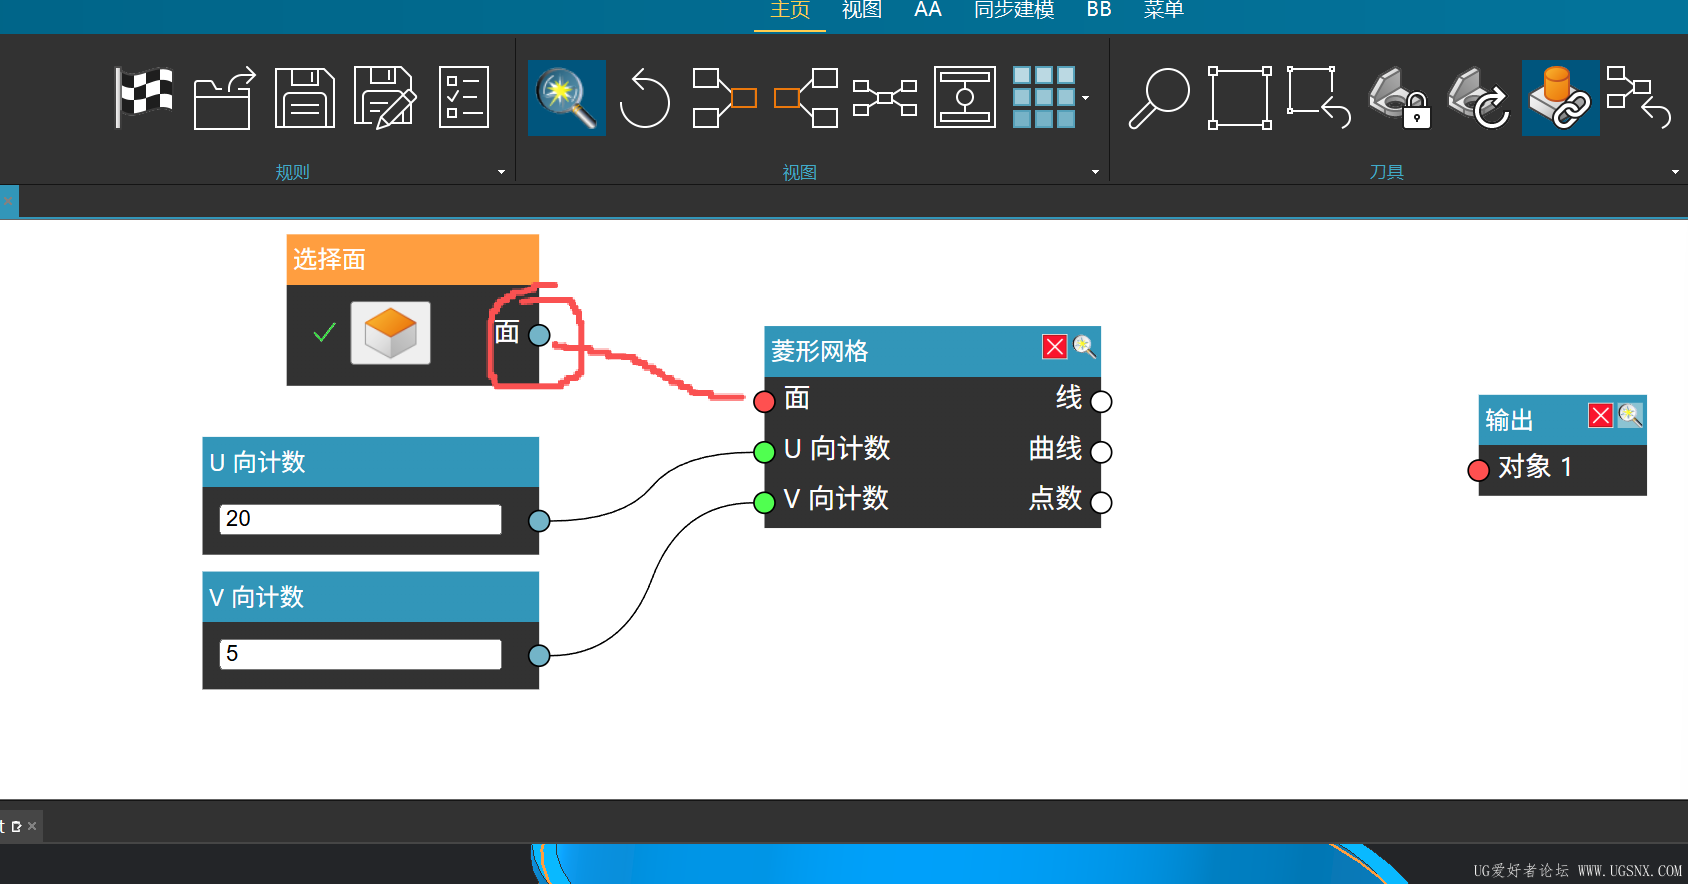Preview 菱形网格 node with magnifier icon
The height and width of the screenshot is (884, 1688).
pyautogui.click(x=1084, y=347)
